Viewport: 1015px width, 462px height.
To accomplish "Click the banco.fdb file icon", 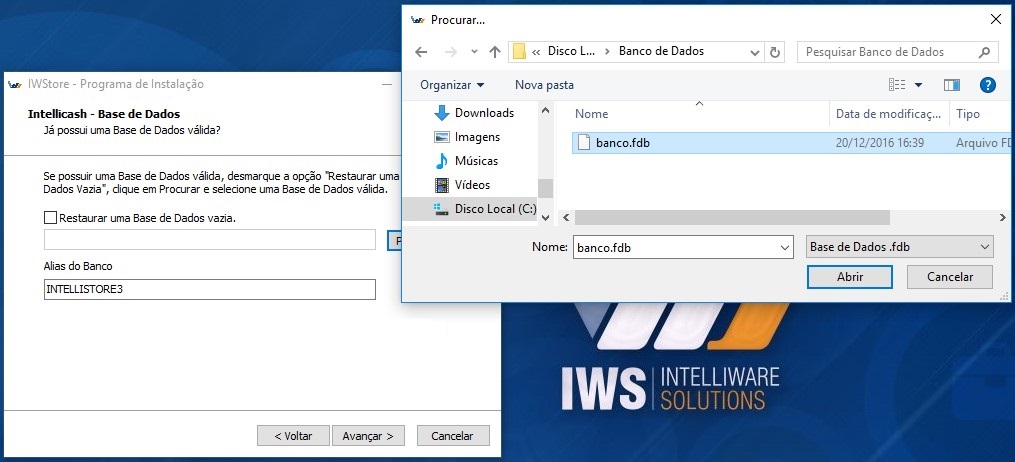I will tap(584, 142).
